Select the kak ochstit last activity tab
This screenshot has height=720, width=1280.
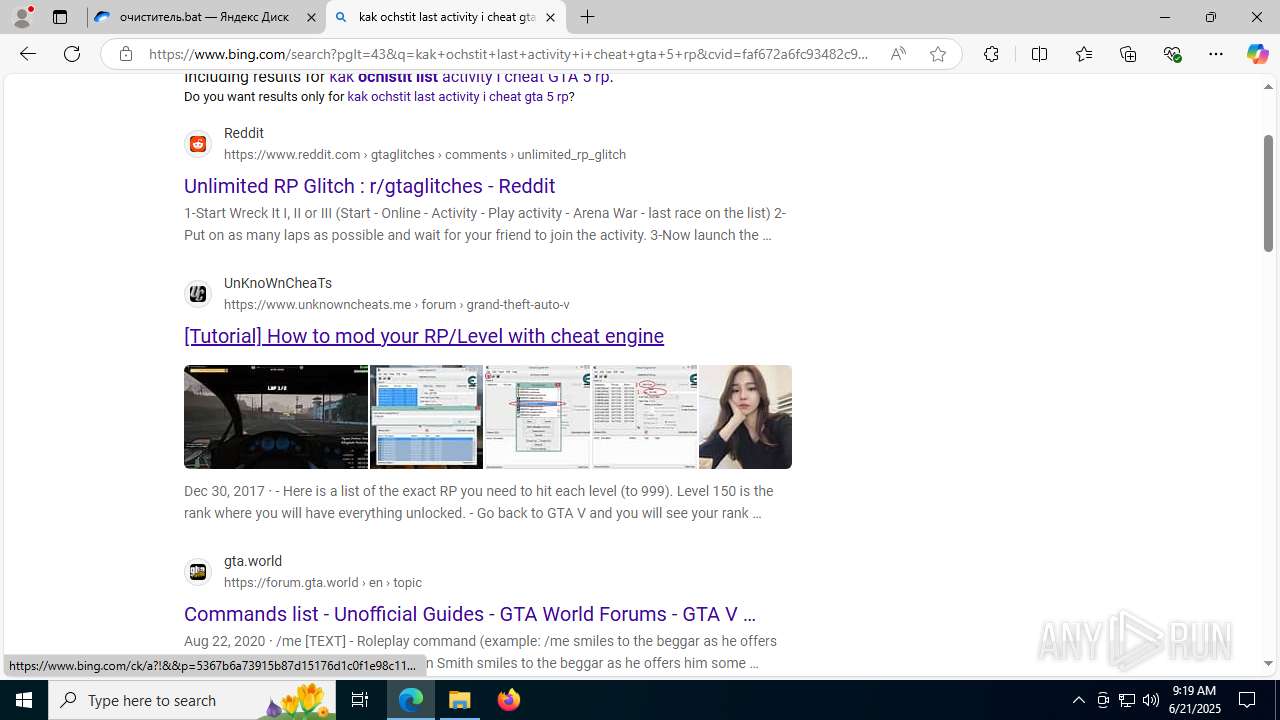(446, 17)
